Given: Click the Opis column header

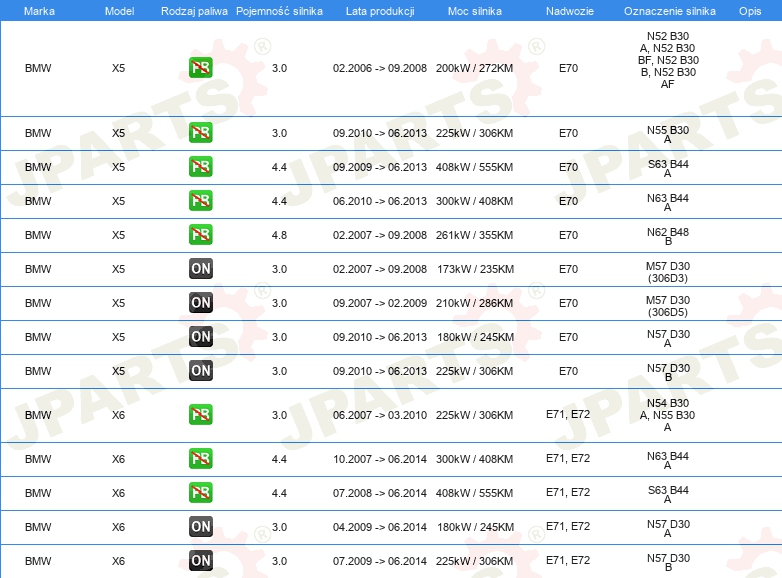Looking at the screenshot, I should coord(749,10).
